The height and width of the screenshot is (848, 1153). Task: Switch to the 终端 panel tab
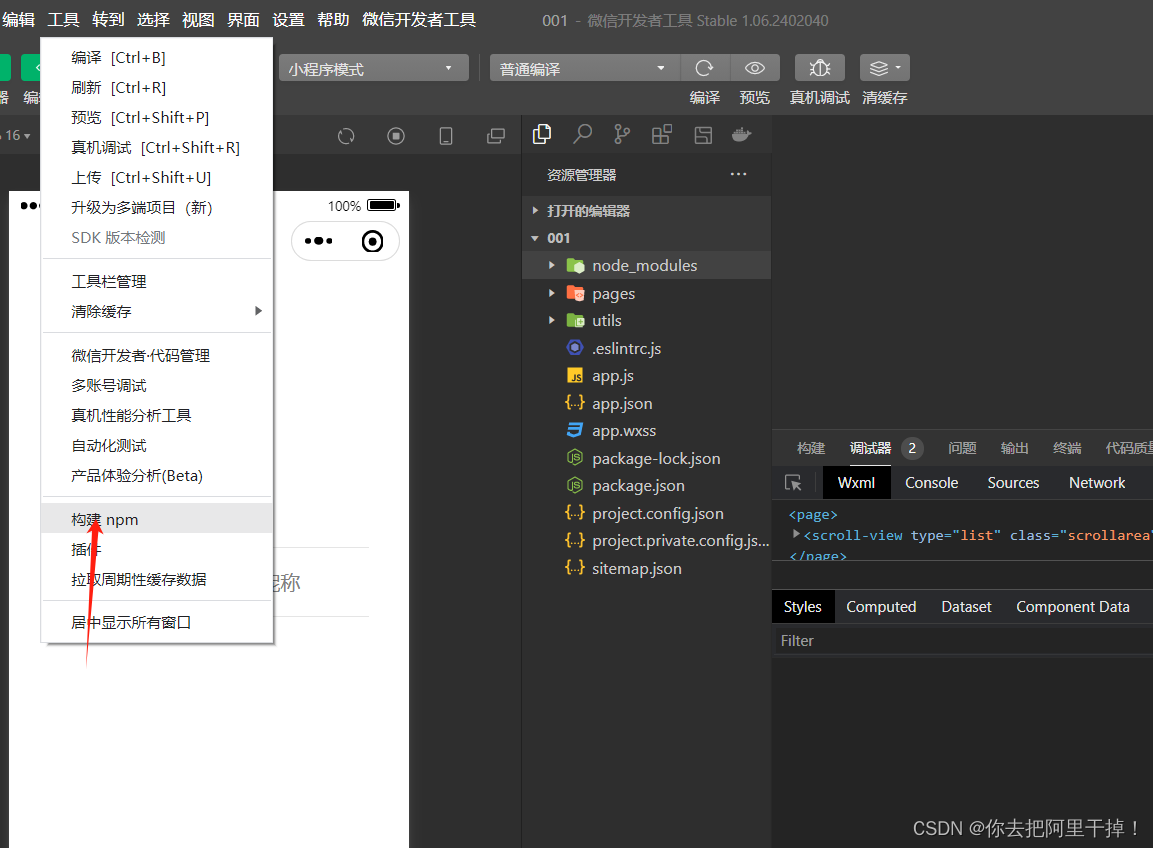pyautogui.click(x=1067, y=448)
